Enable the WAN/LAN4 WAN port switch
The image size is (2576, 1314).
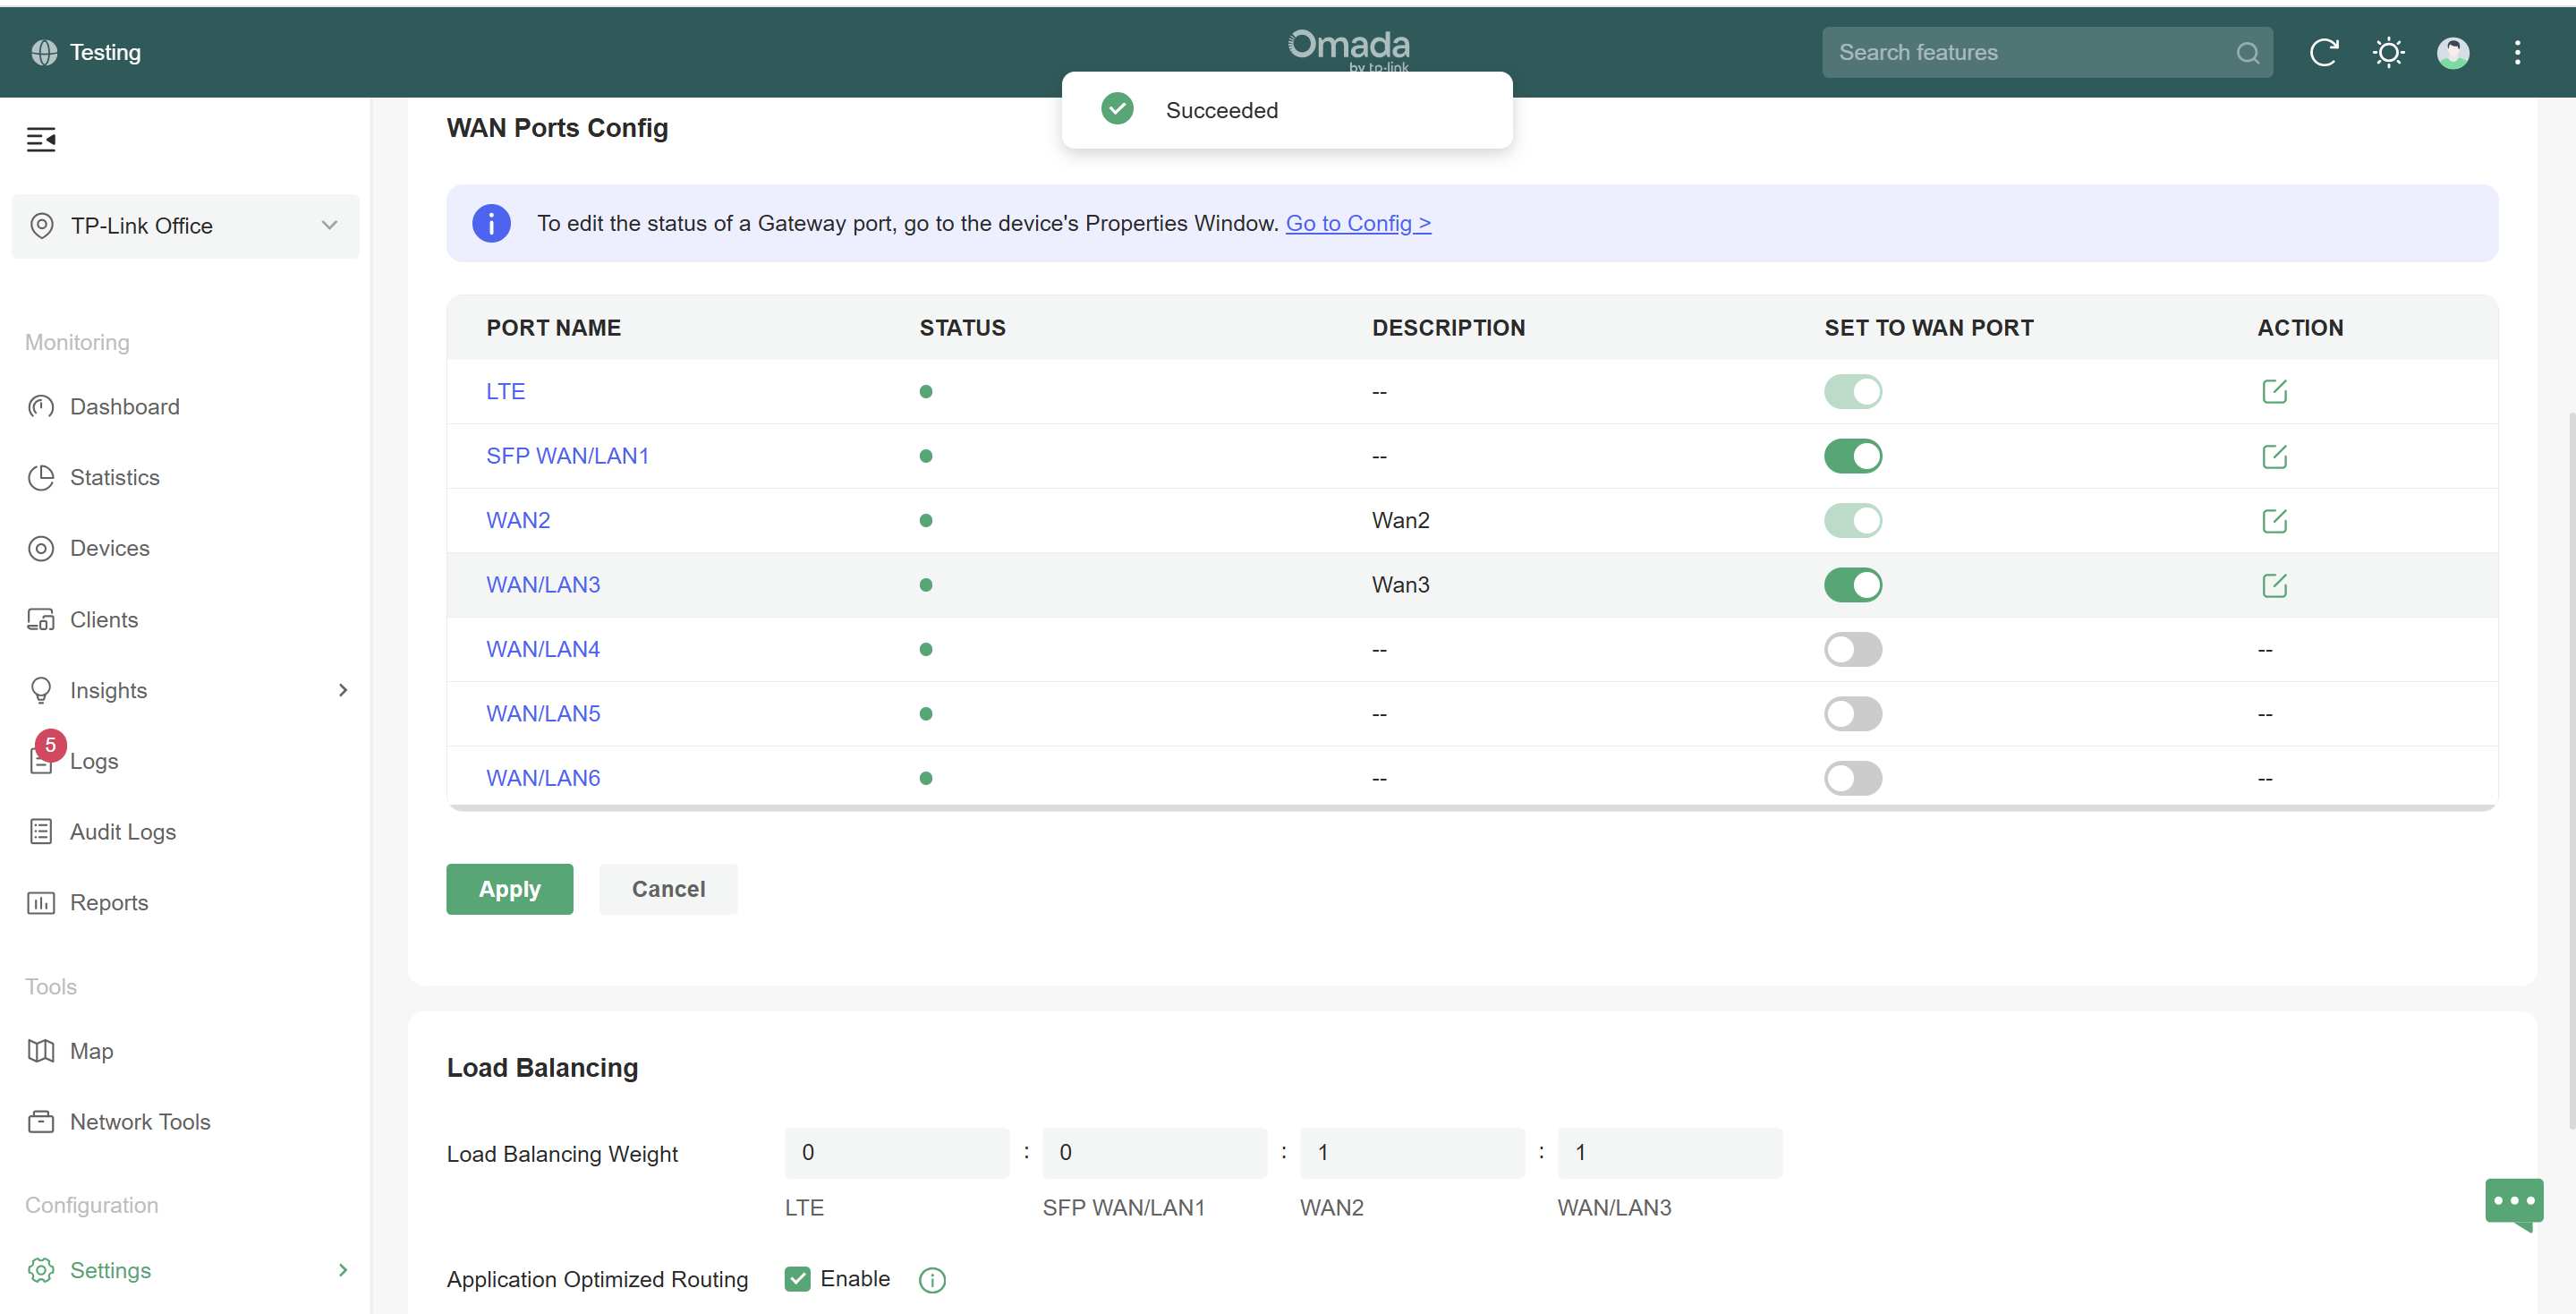[1852, 649]
